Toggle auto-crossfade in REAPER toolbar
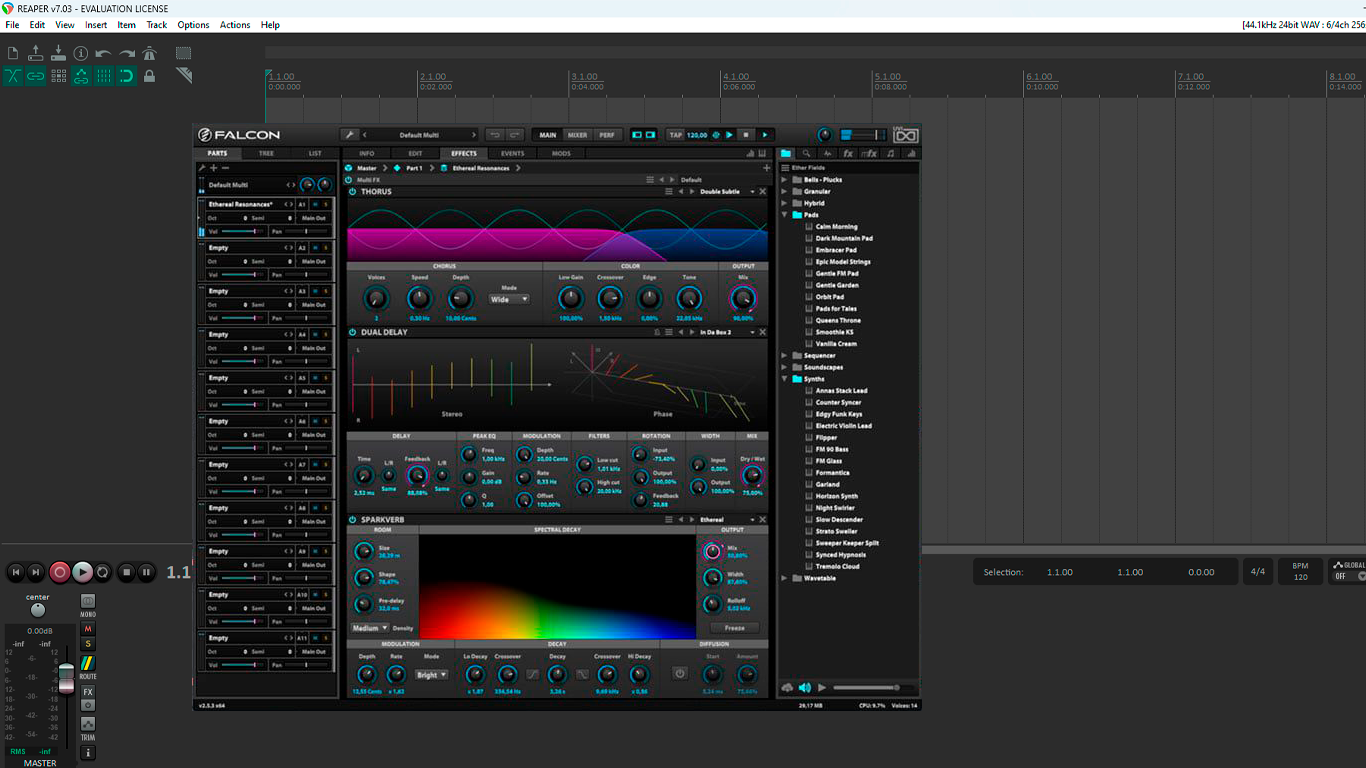 point(13,76)
